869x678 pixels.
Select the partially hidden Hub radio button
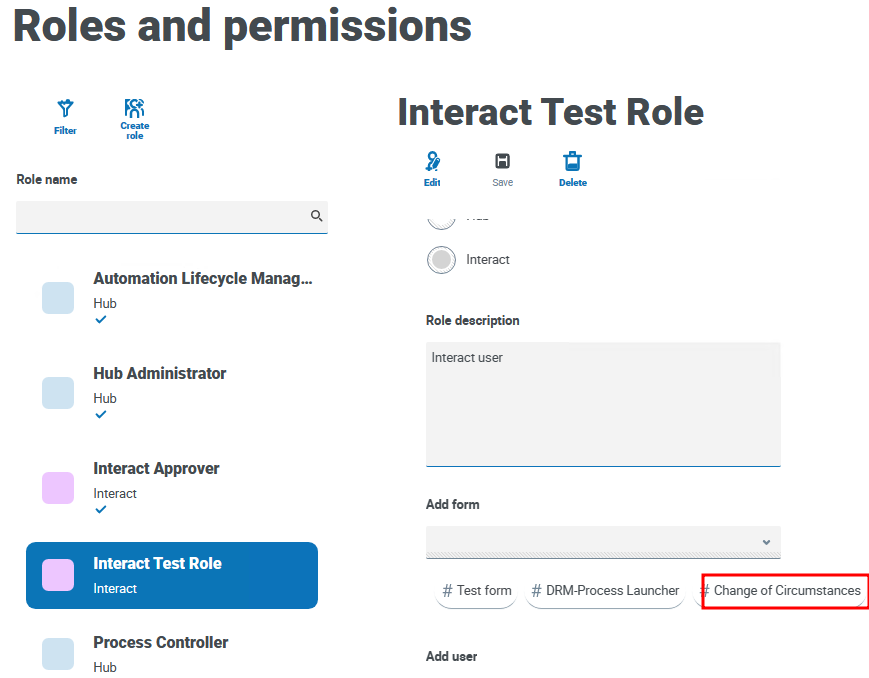(x=441, y=219)
